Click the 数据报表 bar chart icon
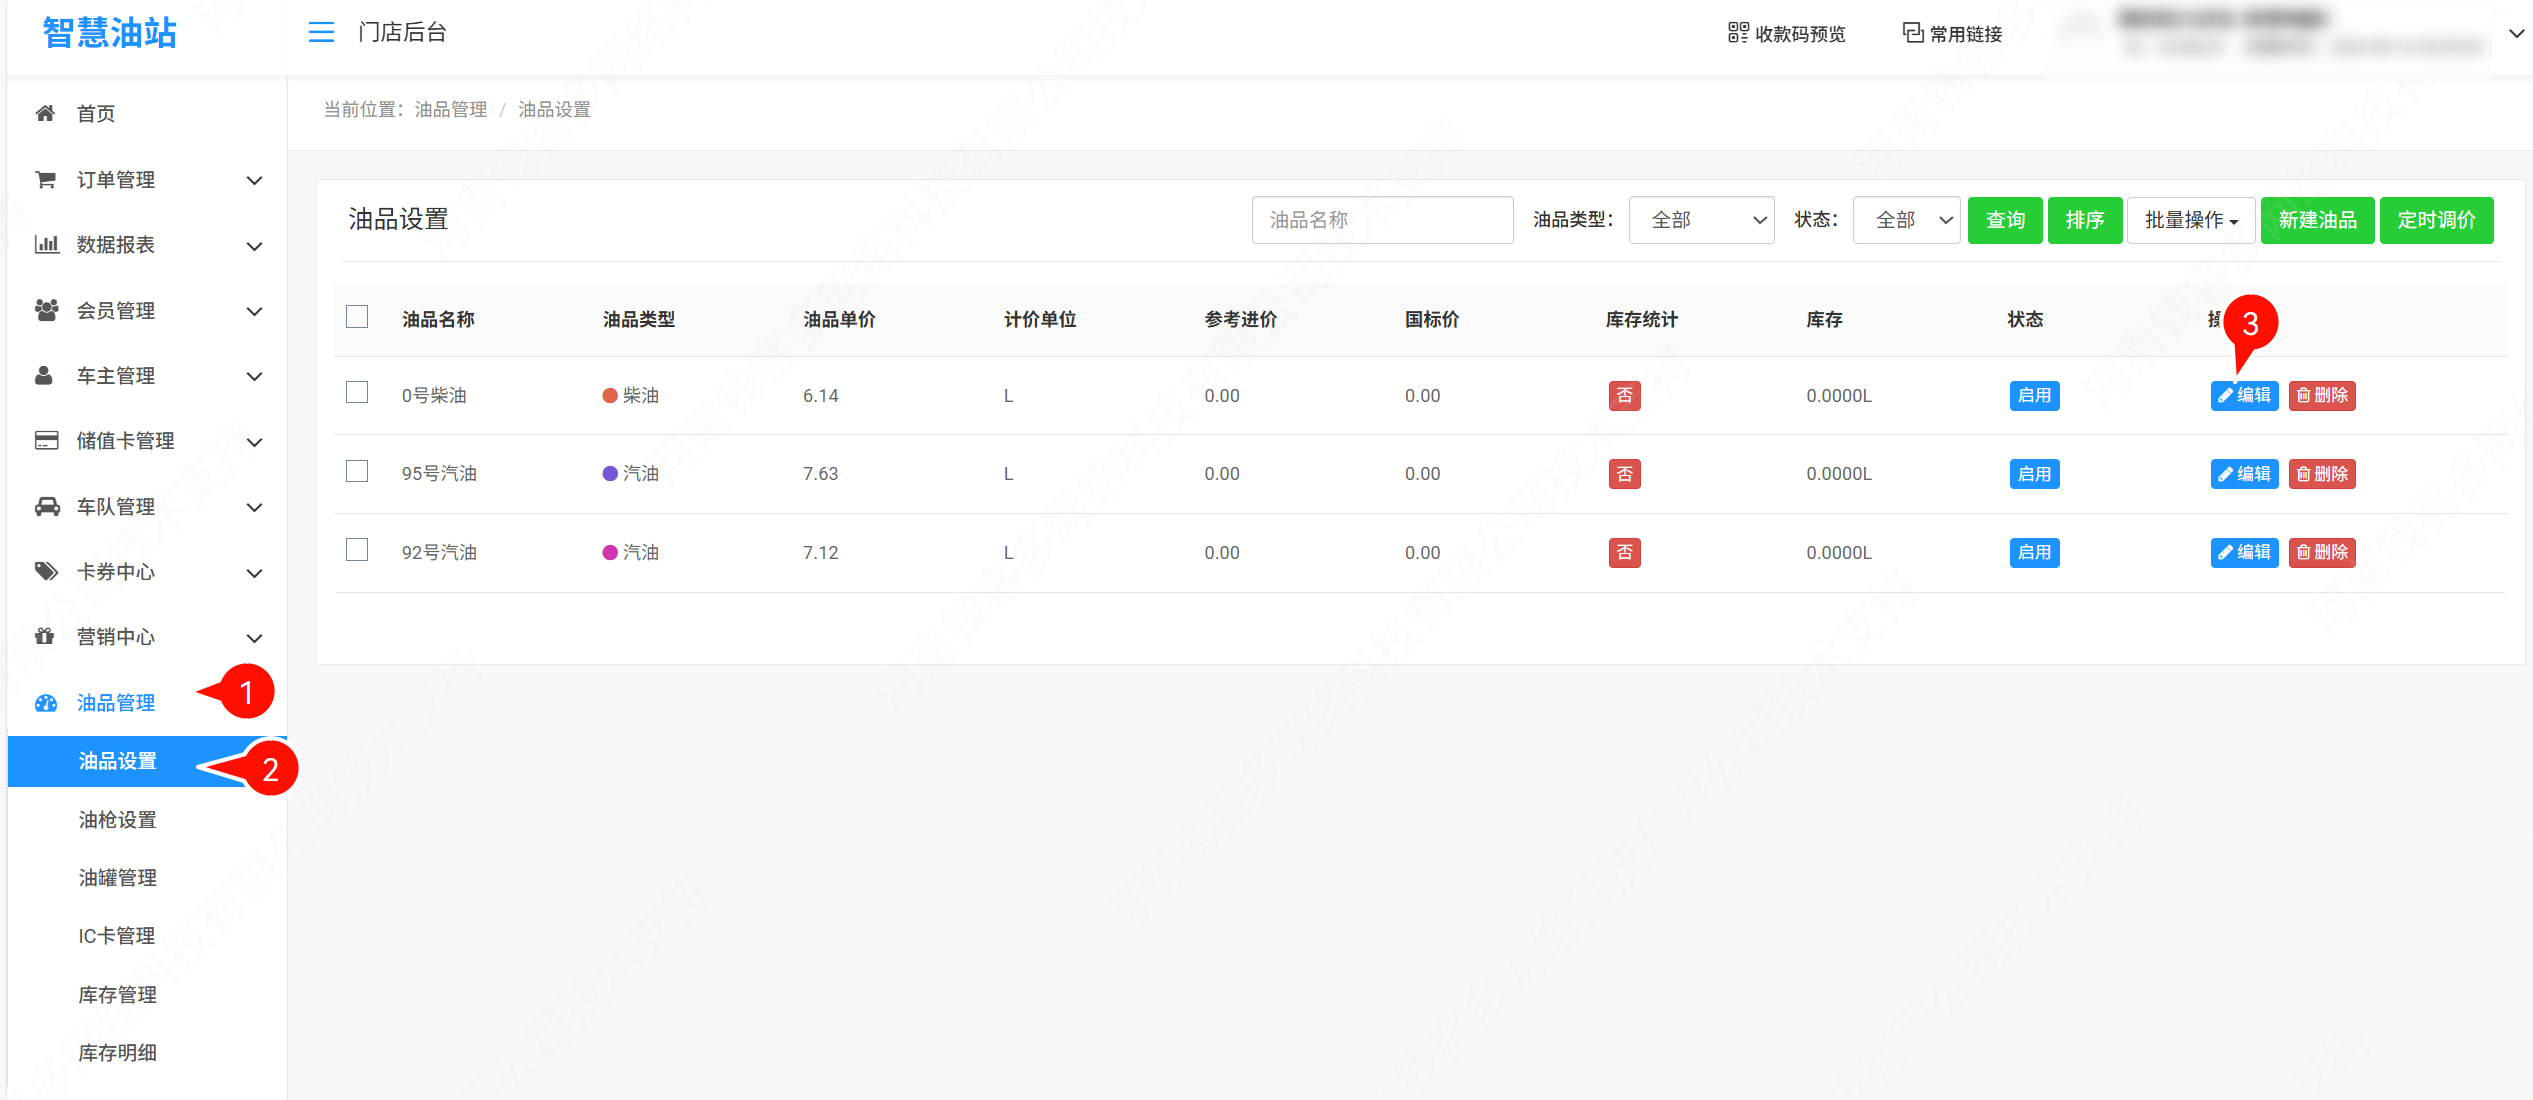The image size is (2533, 1100). click(46, 244)
